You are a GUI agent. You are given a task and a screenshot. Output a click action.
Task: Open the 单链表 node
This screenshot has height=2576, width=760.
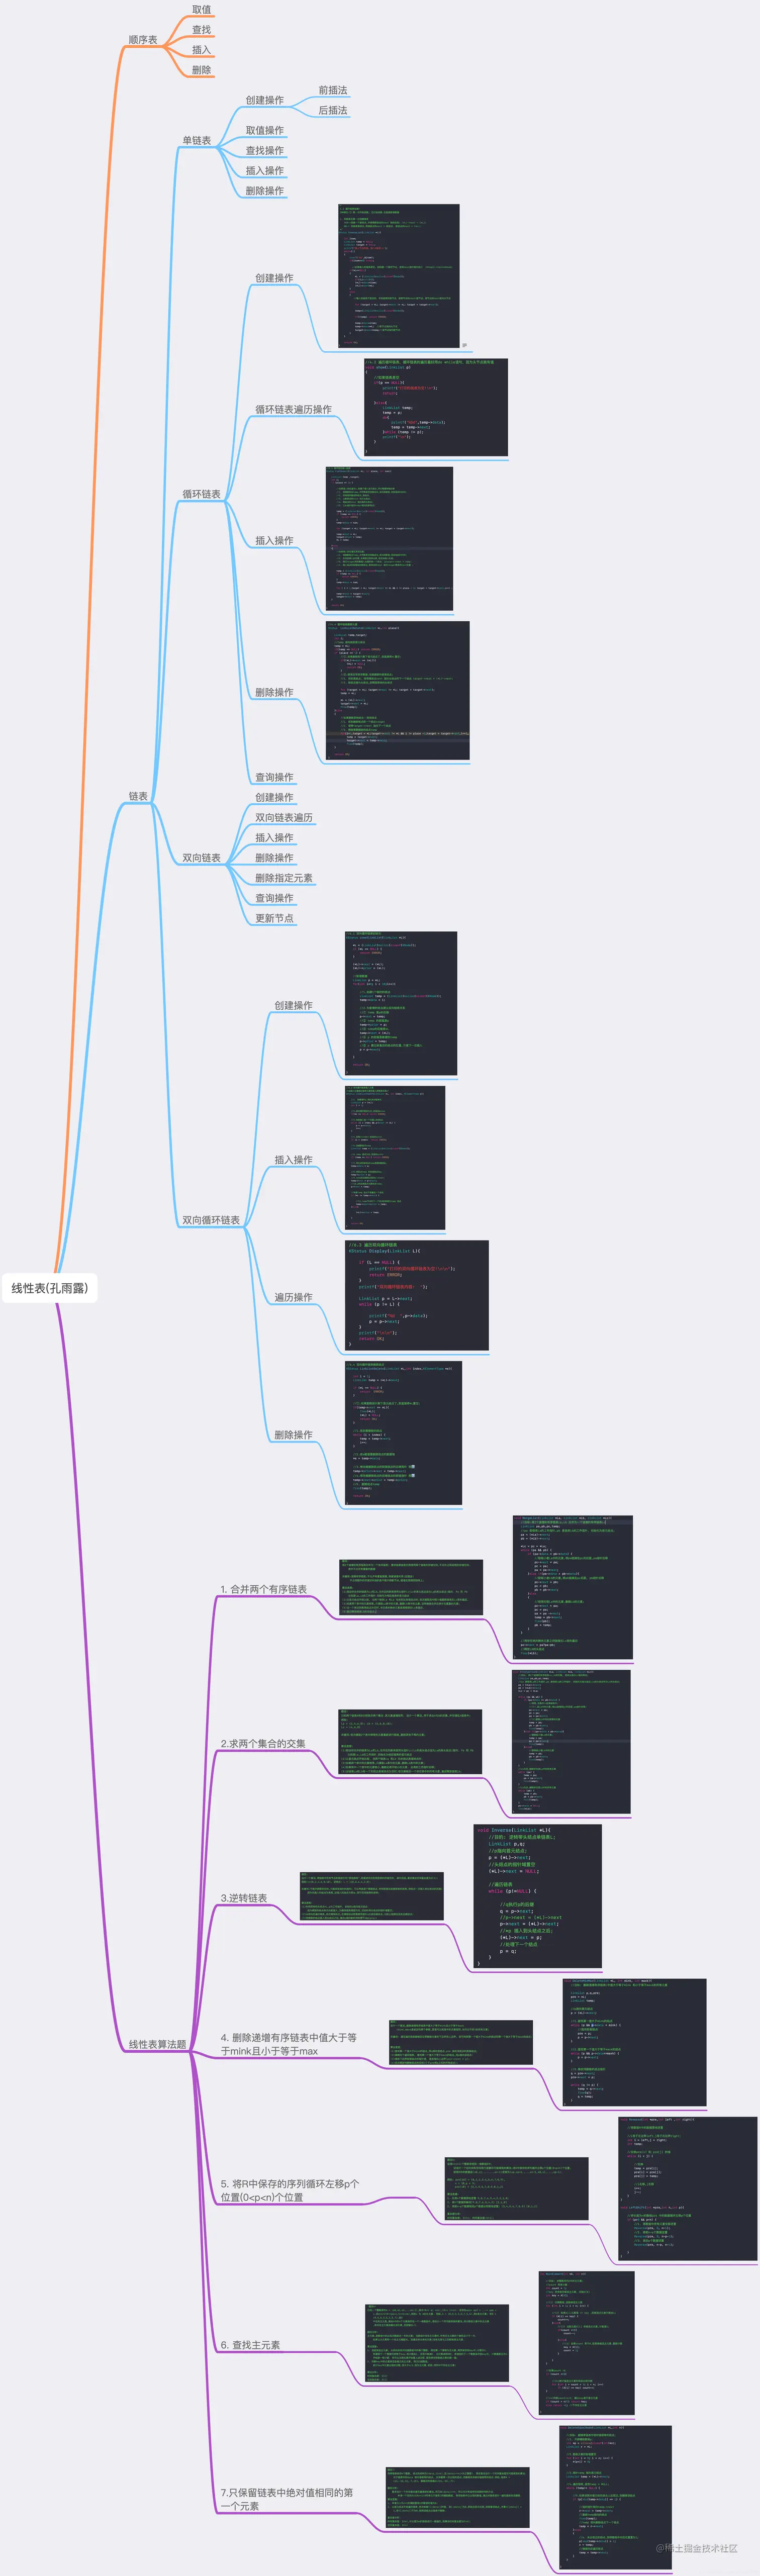[x=197, y=140]
